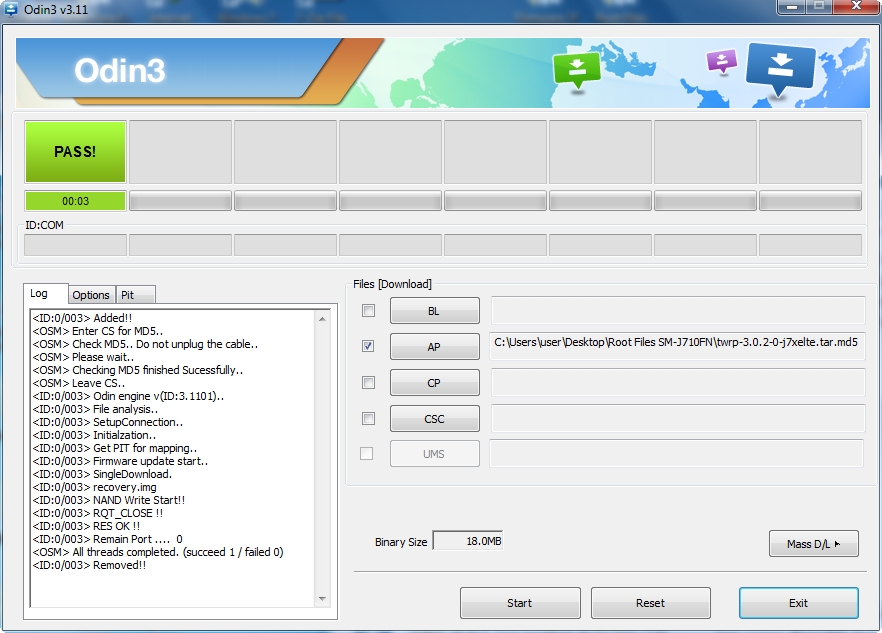Maximize the Odin3 v3.11 window

point(820,7)
